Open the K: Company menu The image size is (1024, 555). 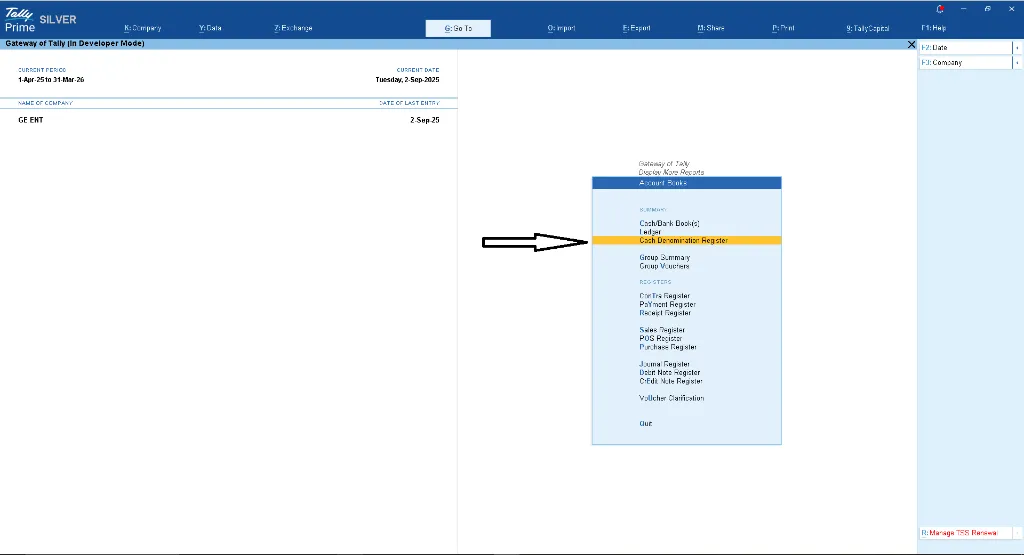(142, 28)
